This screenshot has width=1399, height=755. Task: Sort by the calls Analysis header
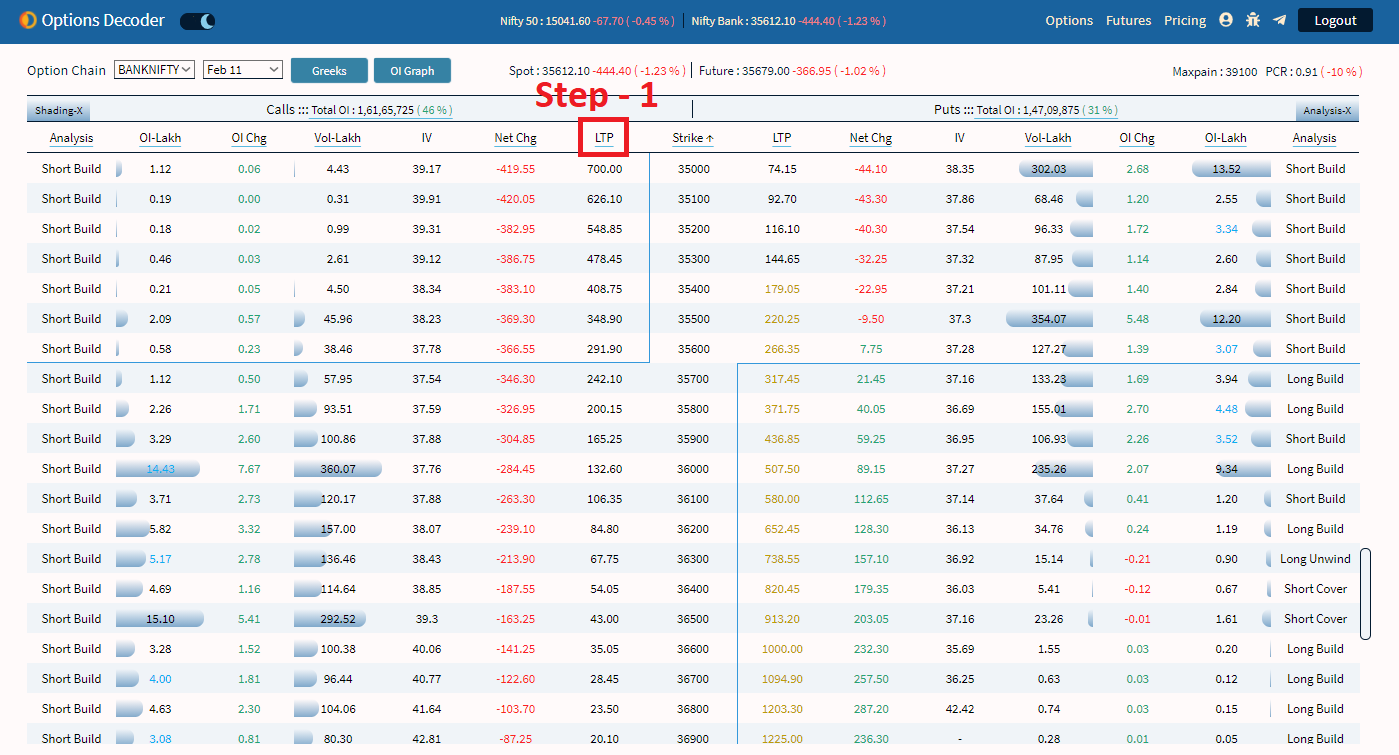pyautogui.click(x=71, y=138)
